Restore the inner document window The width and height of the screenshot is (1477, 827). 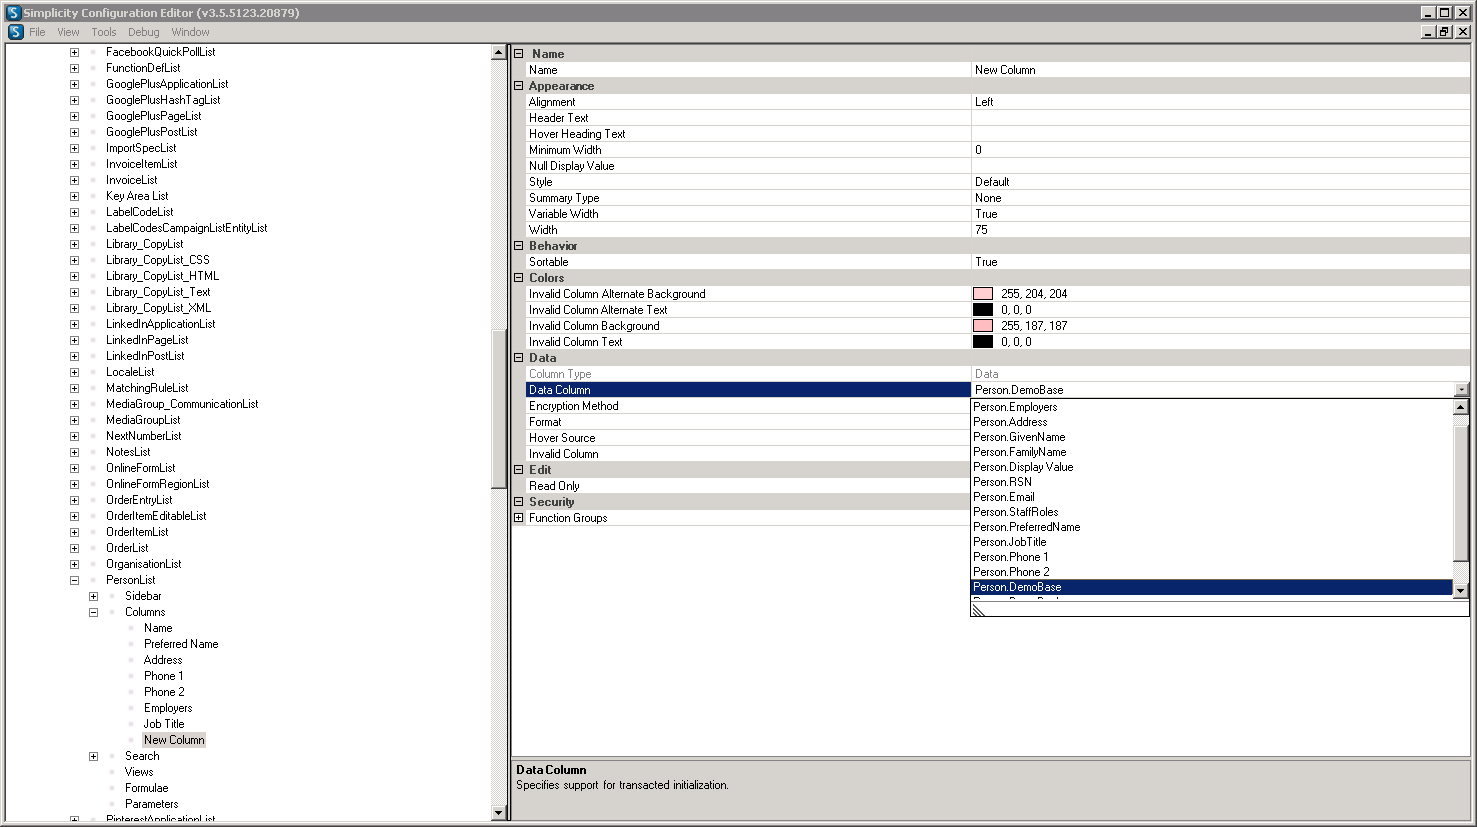tap(1444, 32)
